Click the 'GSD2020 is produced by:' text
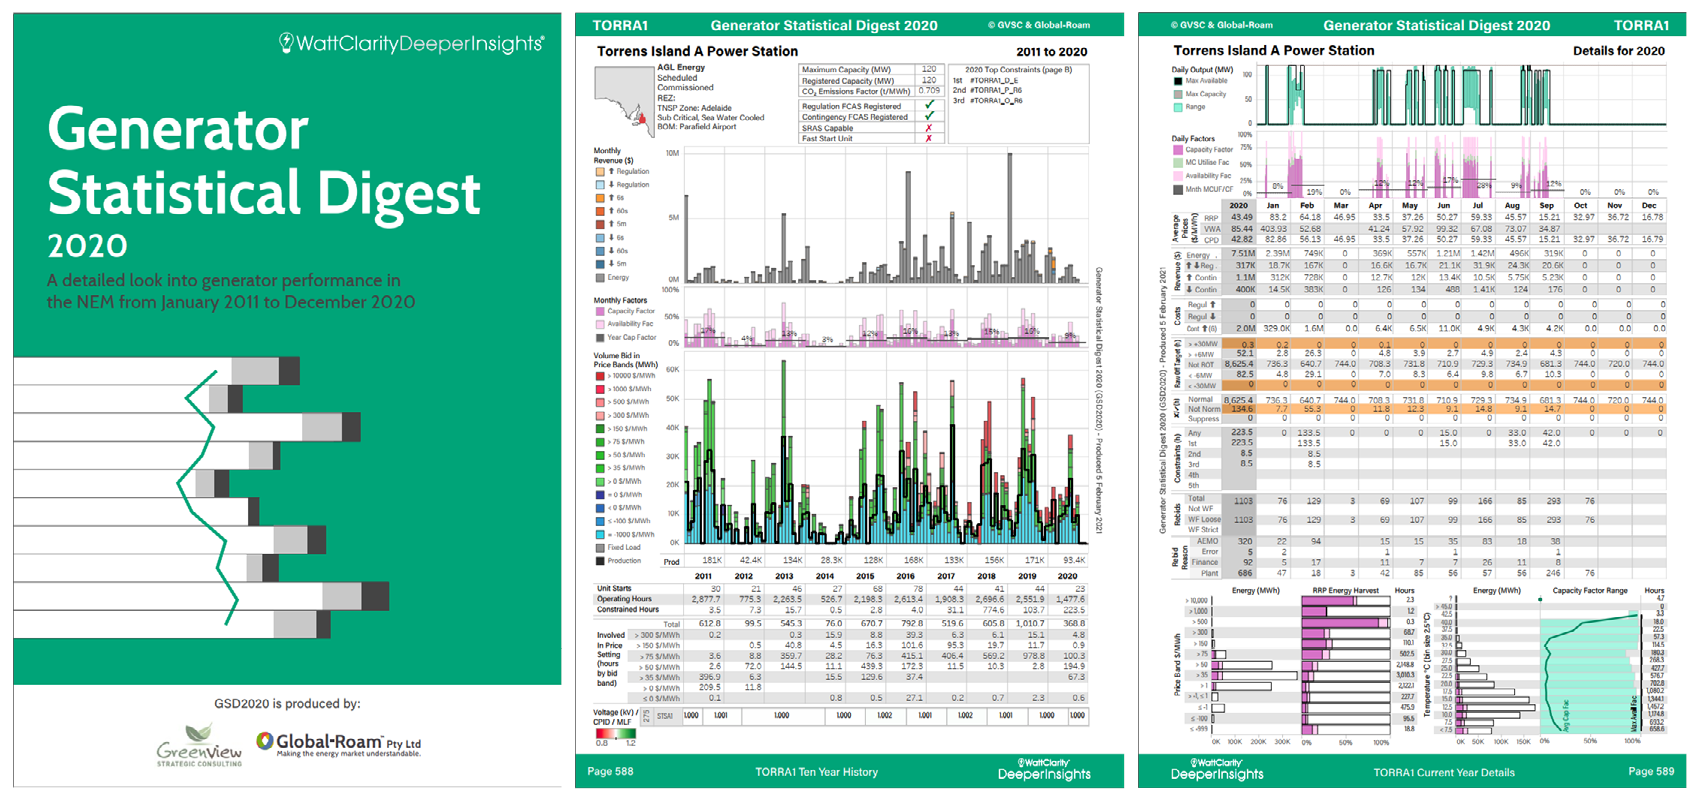This screenshot has width=1700, height=800. pyautogui.click(x=287, y=703)
